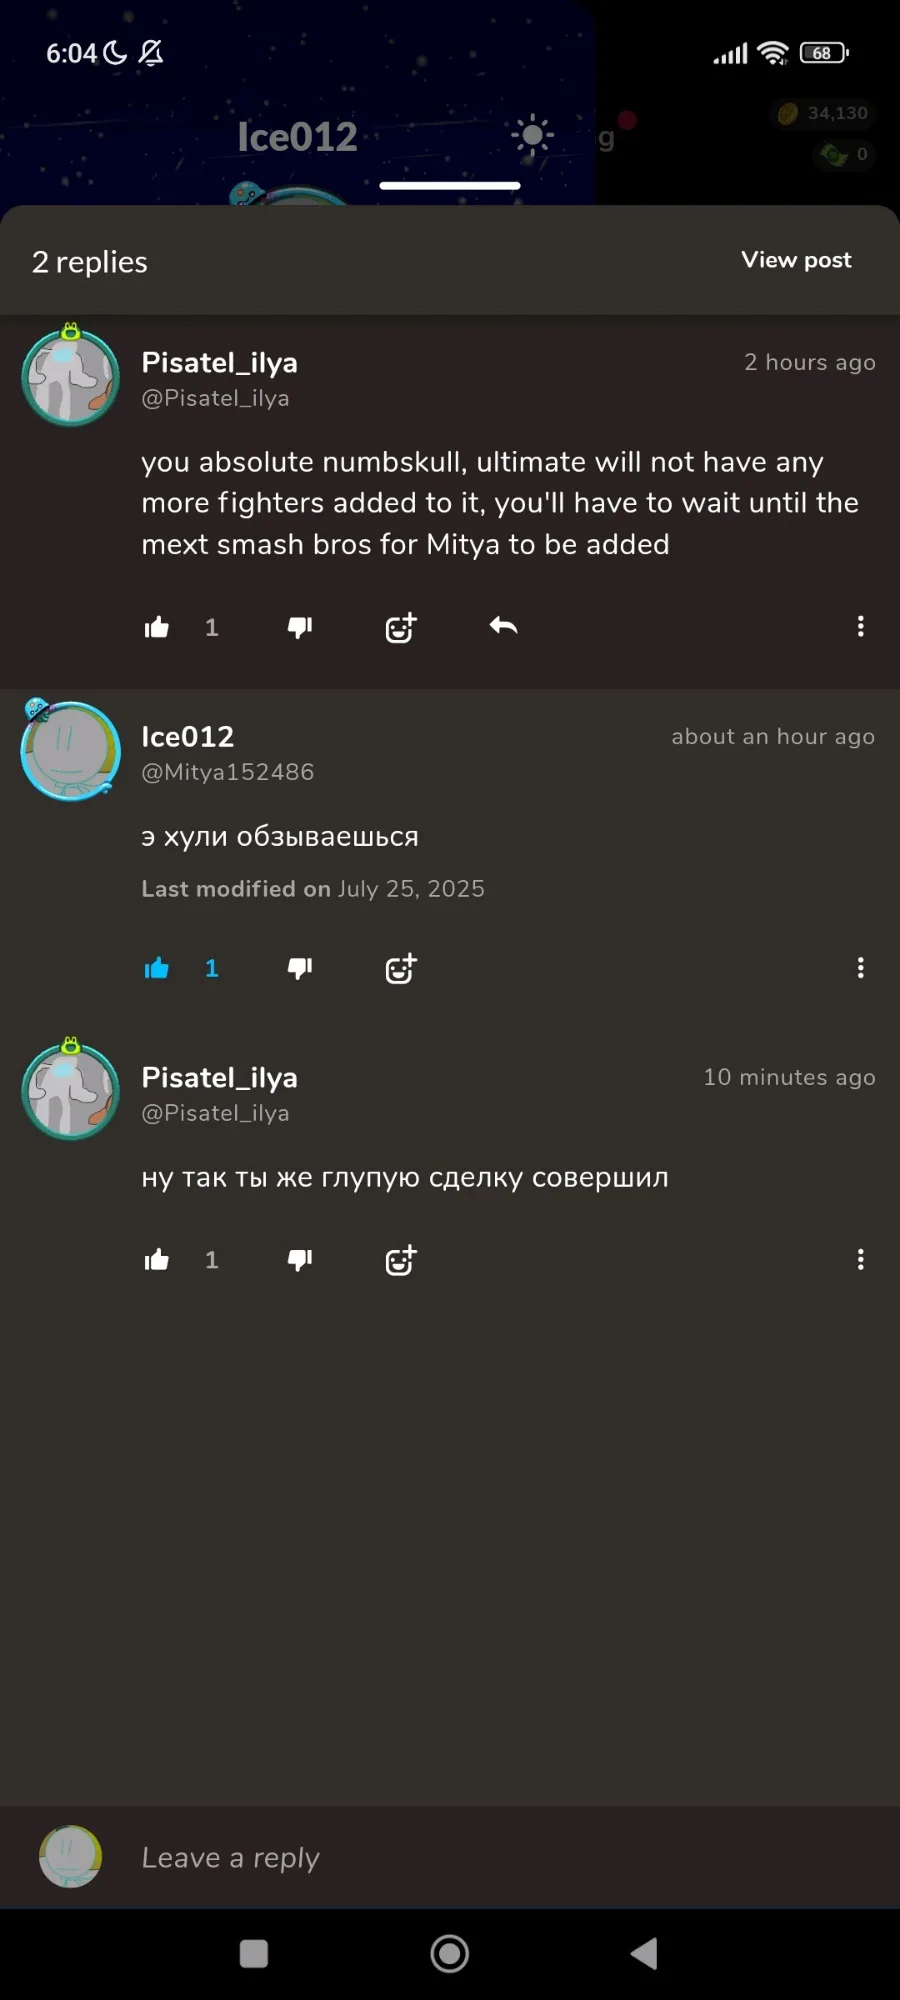This screenshot has height=2000, width=900.
Task: Remove like from Ice012's reply
Action: (x=157, y=968)
